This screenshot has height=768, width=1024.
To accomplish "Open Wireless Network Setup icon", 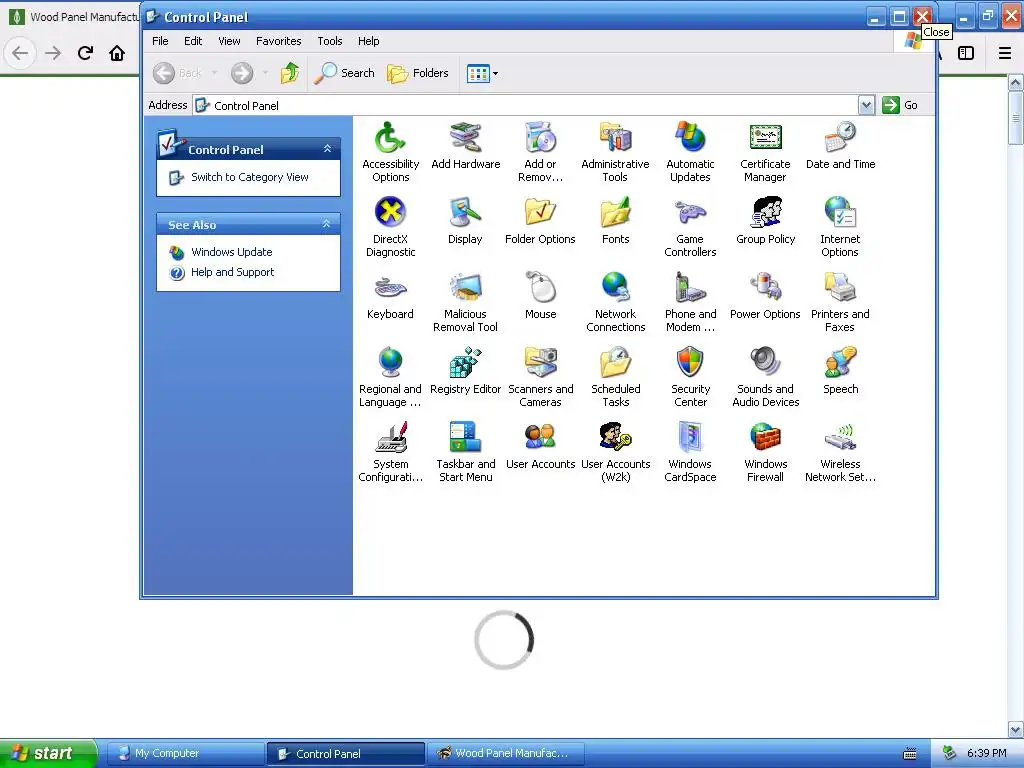I will (x=840, y=452).
